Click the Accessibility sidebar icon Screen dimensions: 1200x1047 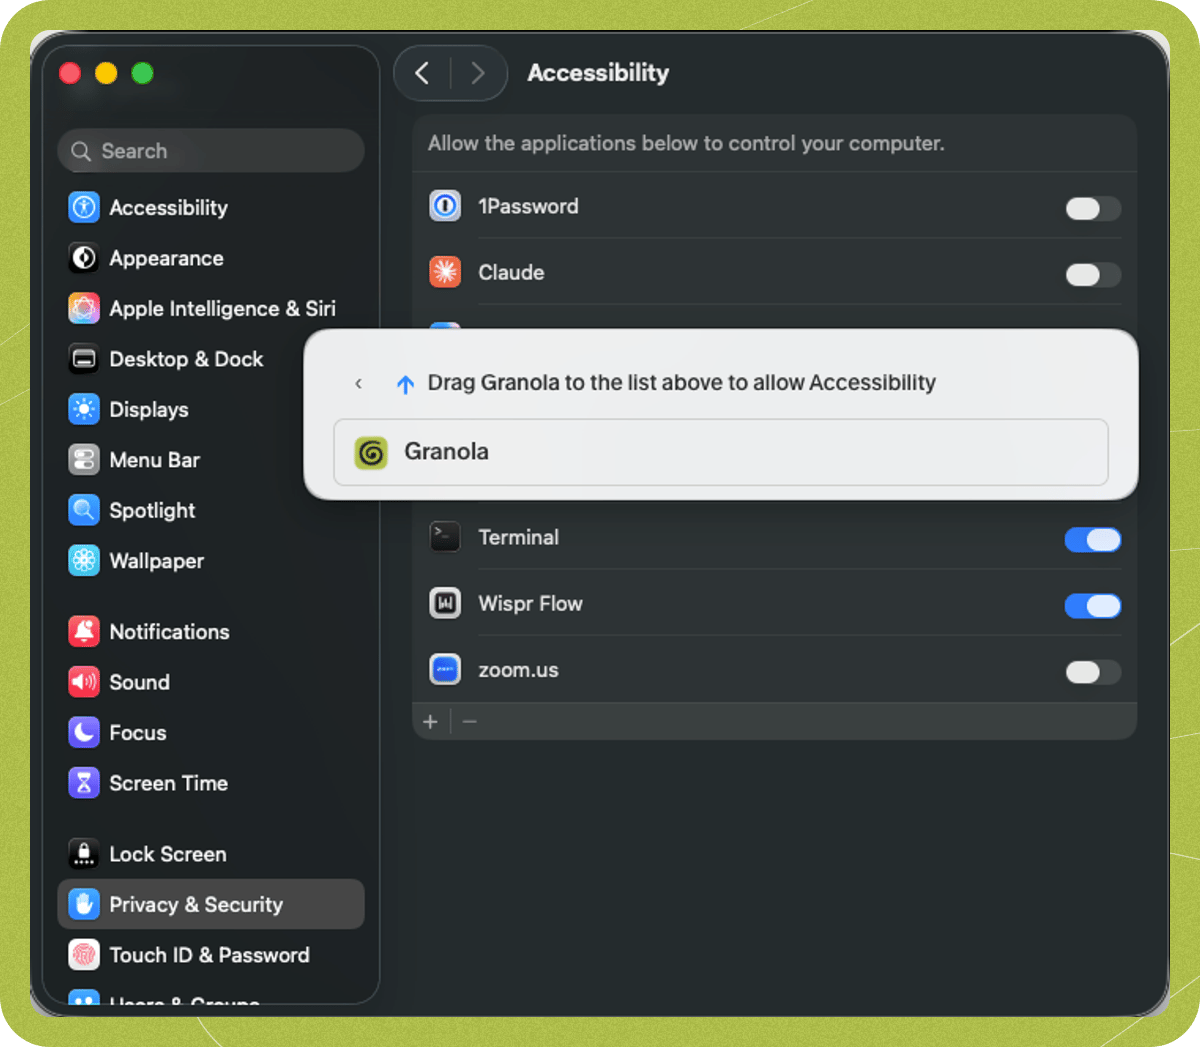click(84, 207)
